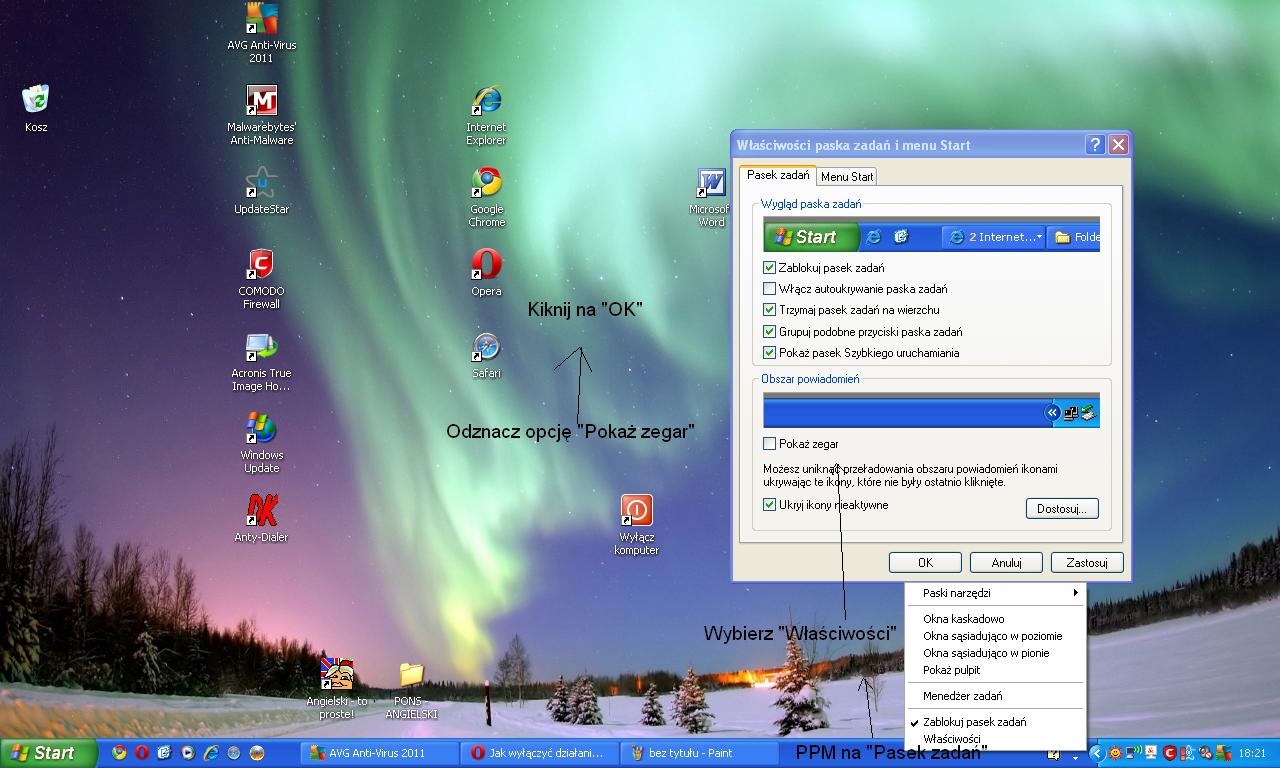
Task: Switch to the Menu Start tab
Action: [x=847, y=177]
